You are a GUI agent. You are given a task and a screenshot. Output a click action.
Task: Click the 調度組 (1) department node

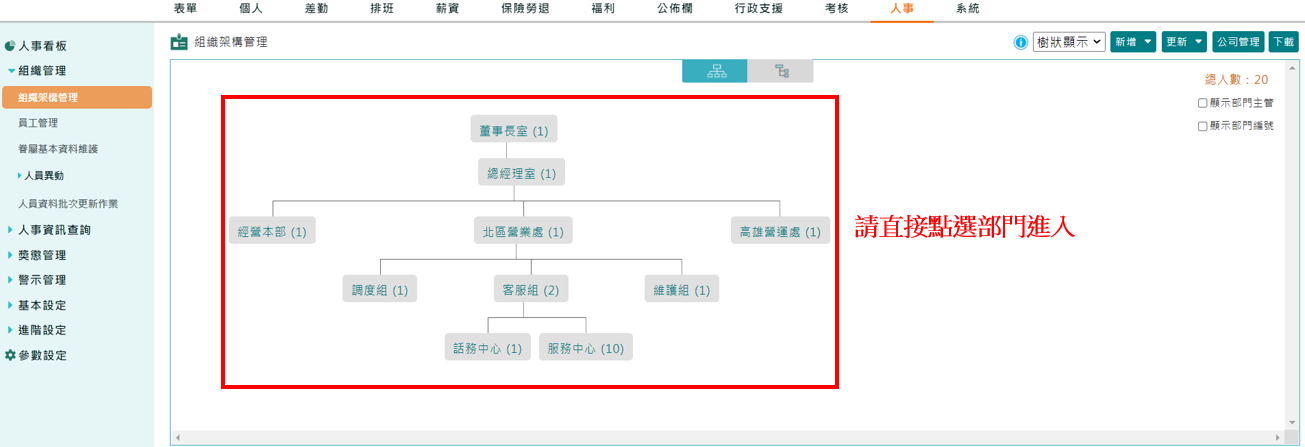click(x=380, y=289)
